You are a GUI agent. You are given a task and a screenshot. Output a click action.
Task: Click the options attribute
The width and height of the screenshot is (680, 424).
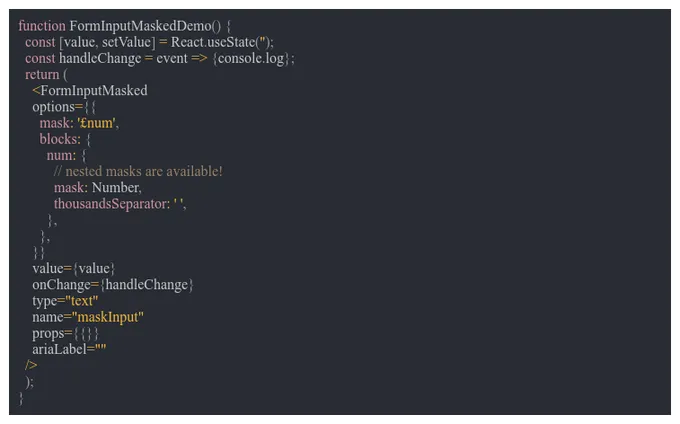point(53,107)
